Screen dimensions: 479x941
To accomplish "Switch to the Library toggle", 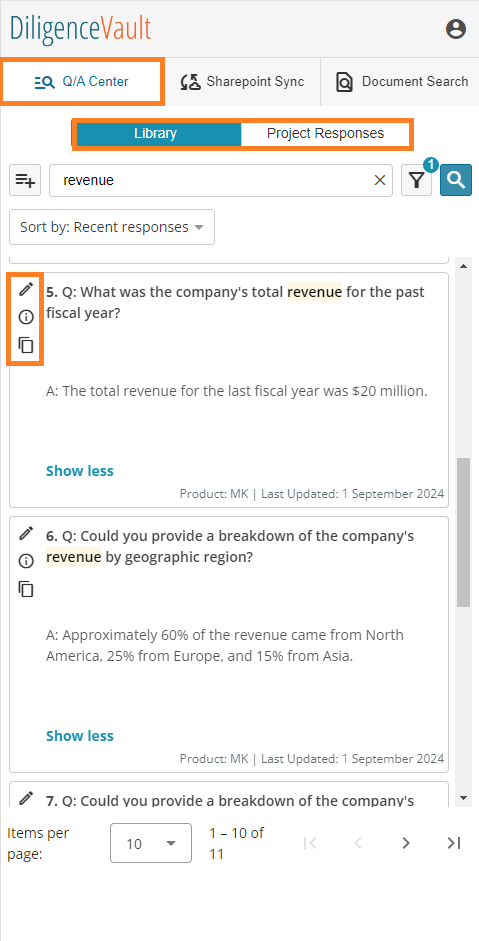I will (155, 133).
